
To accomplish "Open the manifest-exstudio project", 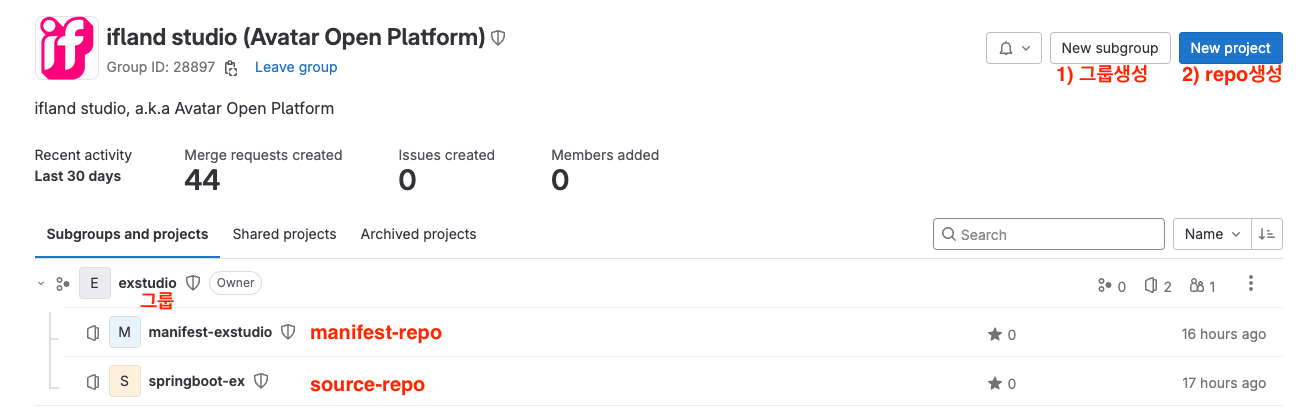I will [x=210, y=332].
